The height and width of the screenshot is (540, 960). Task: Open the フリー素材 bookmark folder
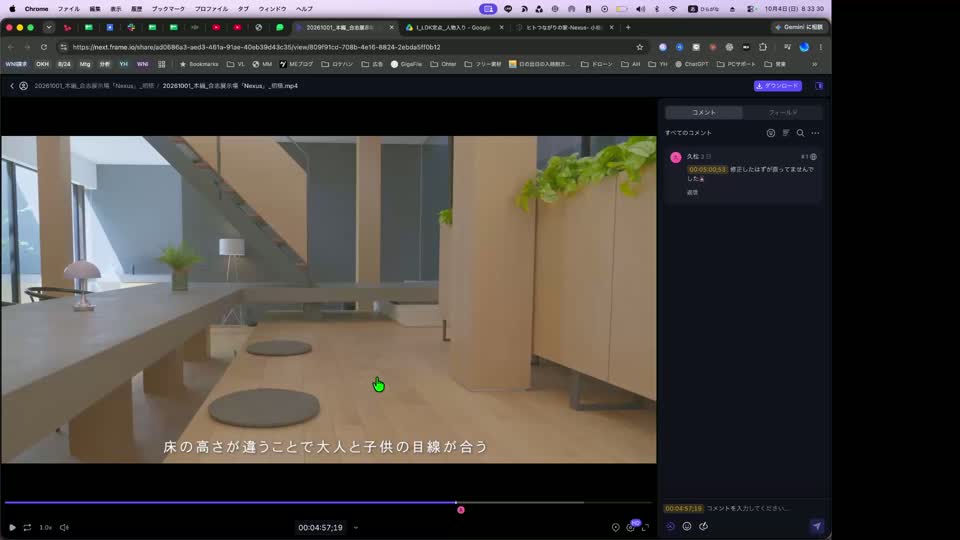click(x=482, y=64)
